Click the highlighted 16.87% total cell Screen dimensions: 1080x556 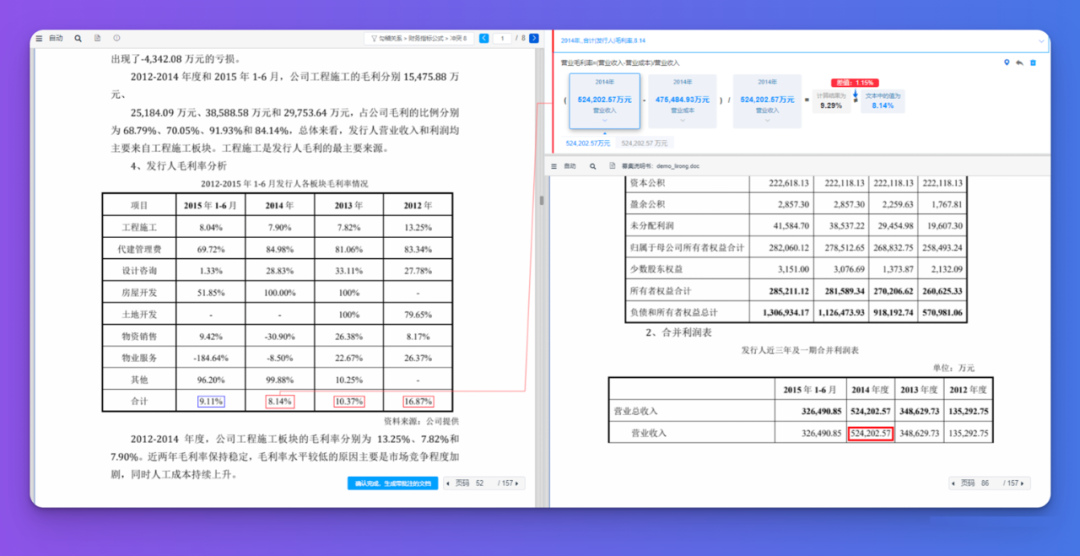pos(418,401)
